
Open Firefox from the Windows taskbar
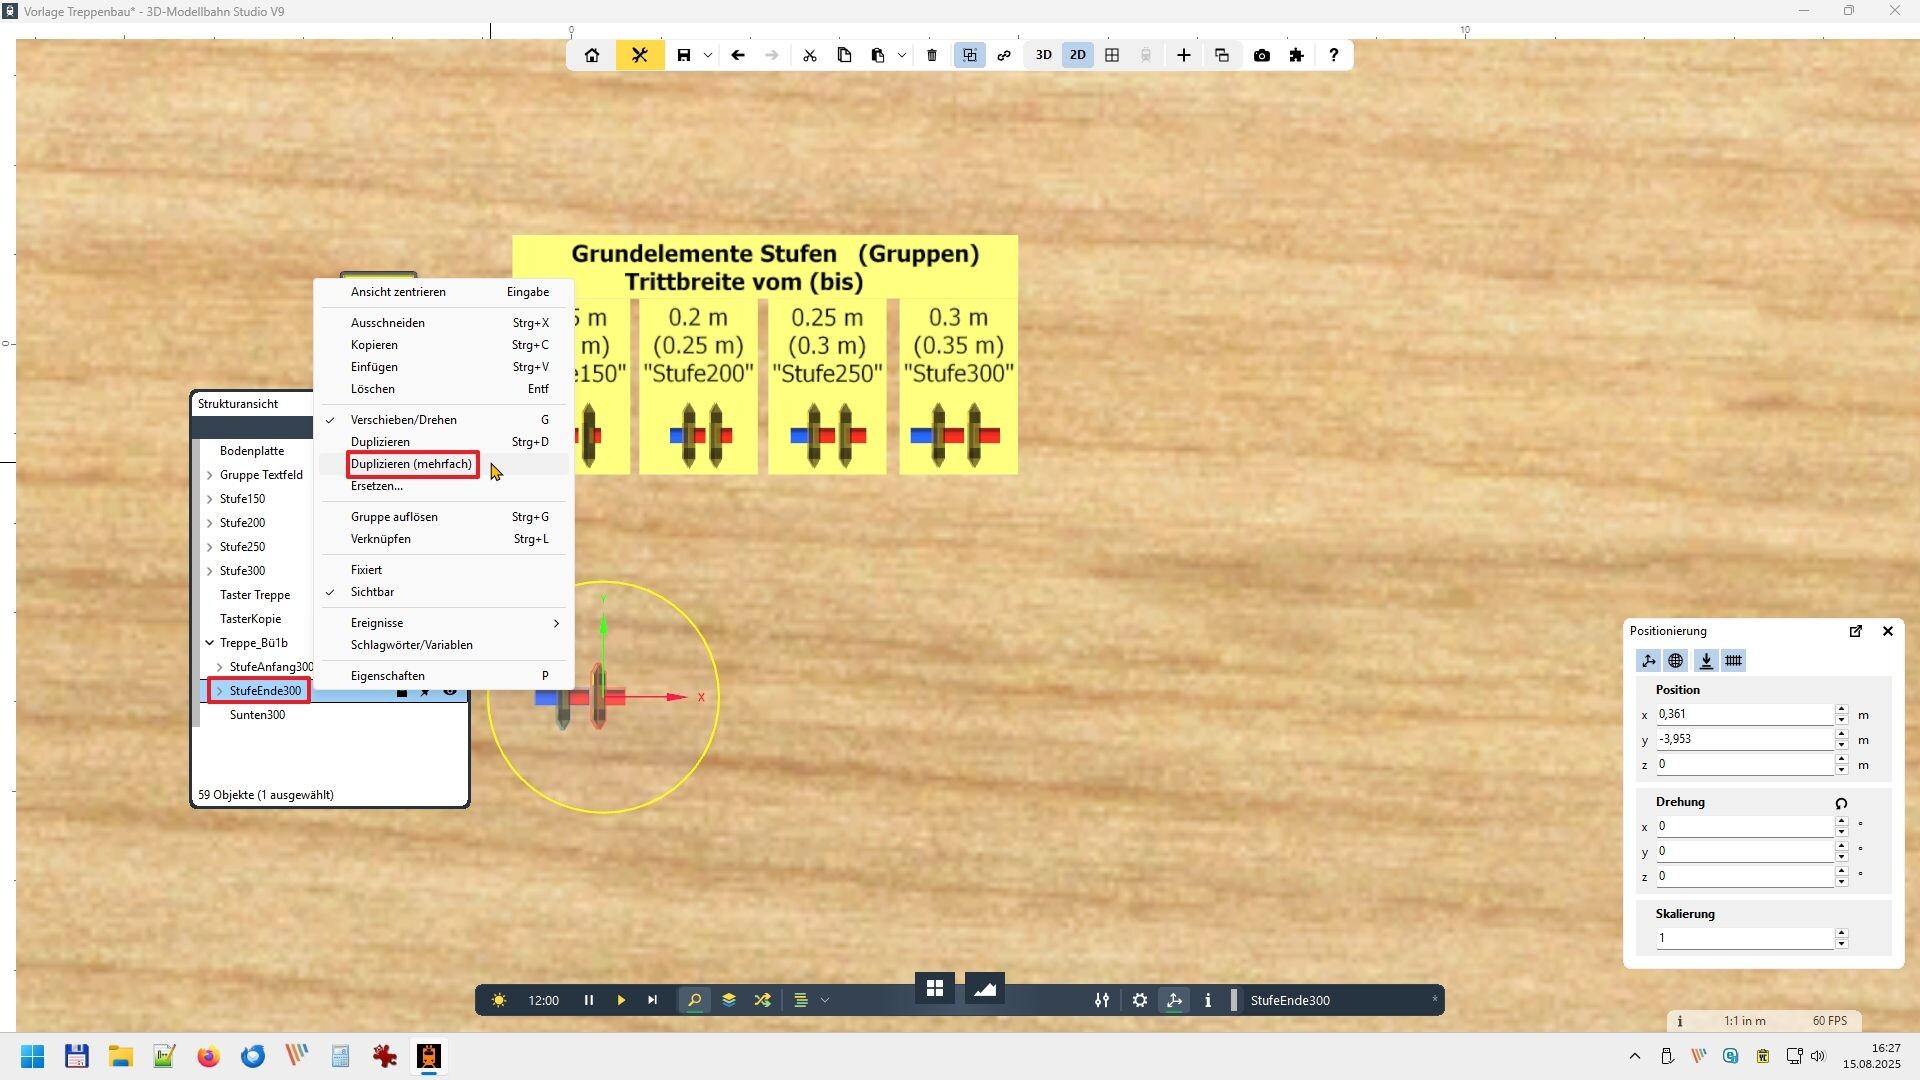tap(208, 1057)
